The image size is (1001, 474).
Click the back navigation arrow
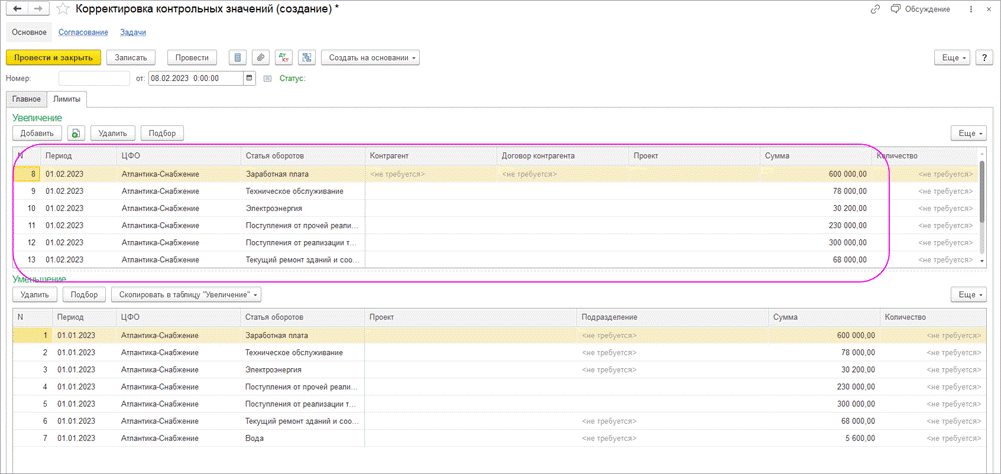[x=17, y=9]
